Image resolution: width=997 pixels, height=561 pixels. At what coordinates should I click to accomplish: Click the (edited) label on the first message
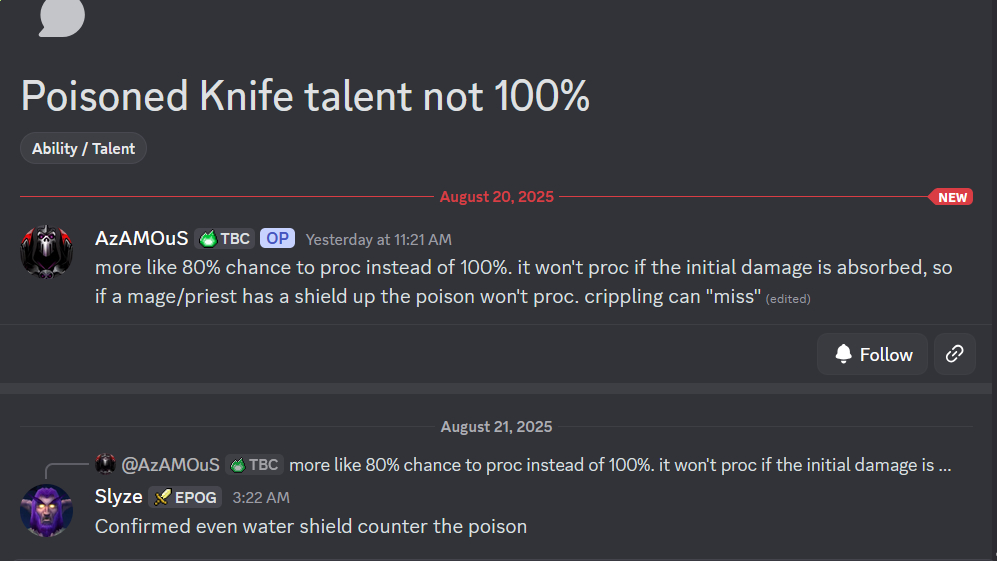(788, 298)
